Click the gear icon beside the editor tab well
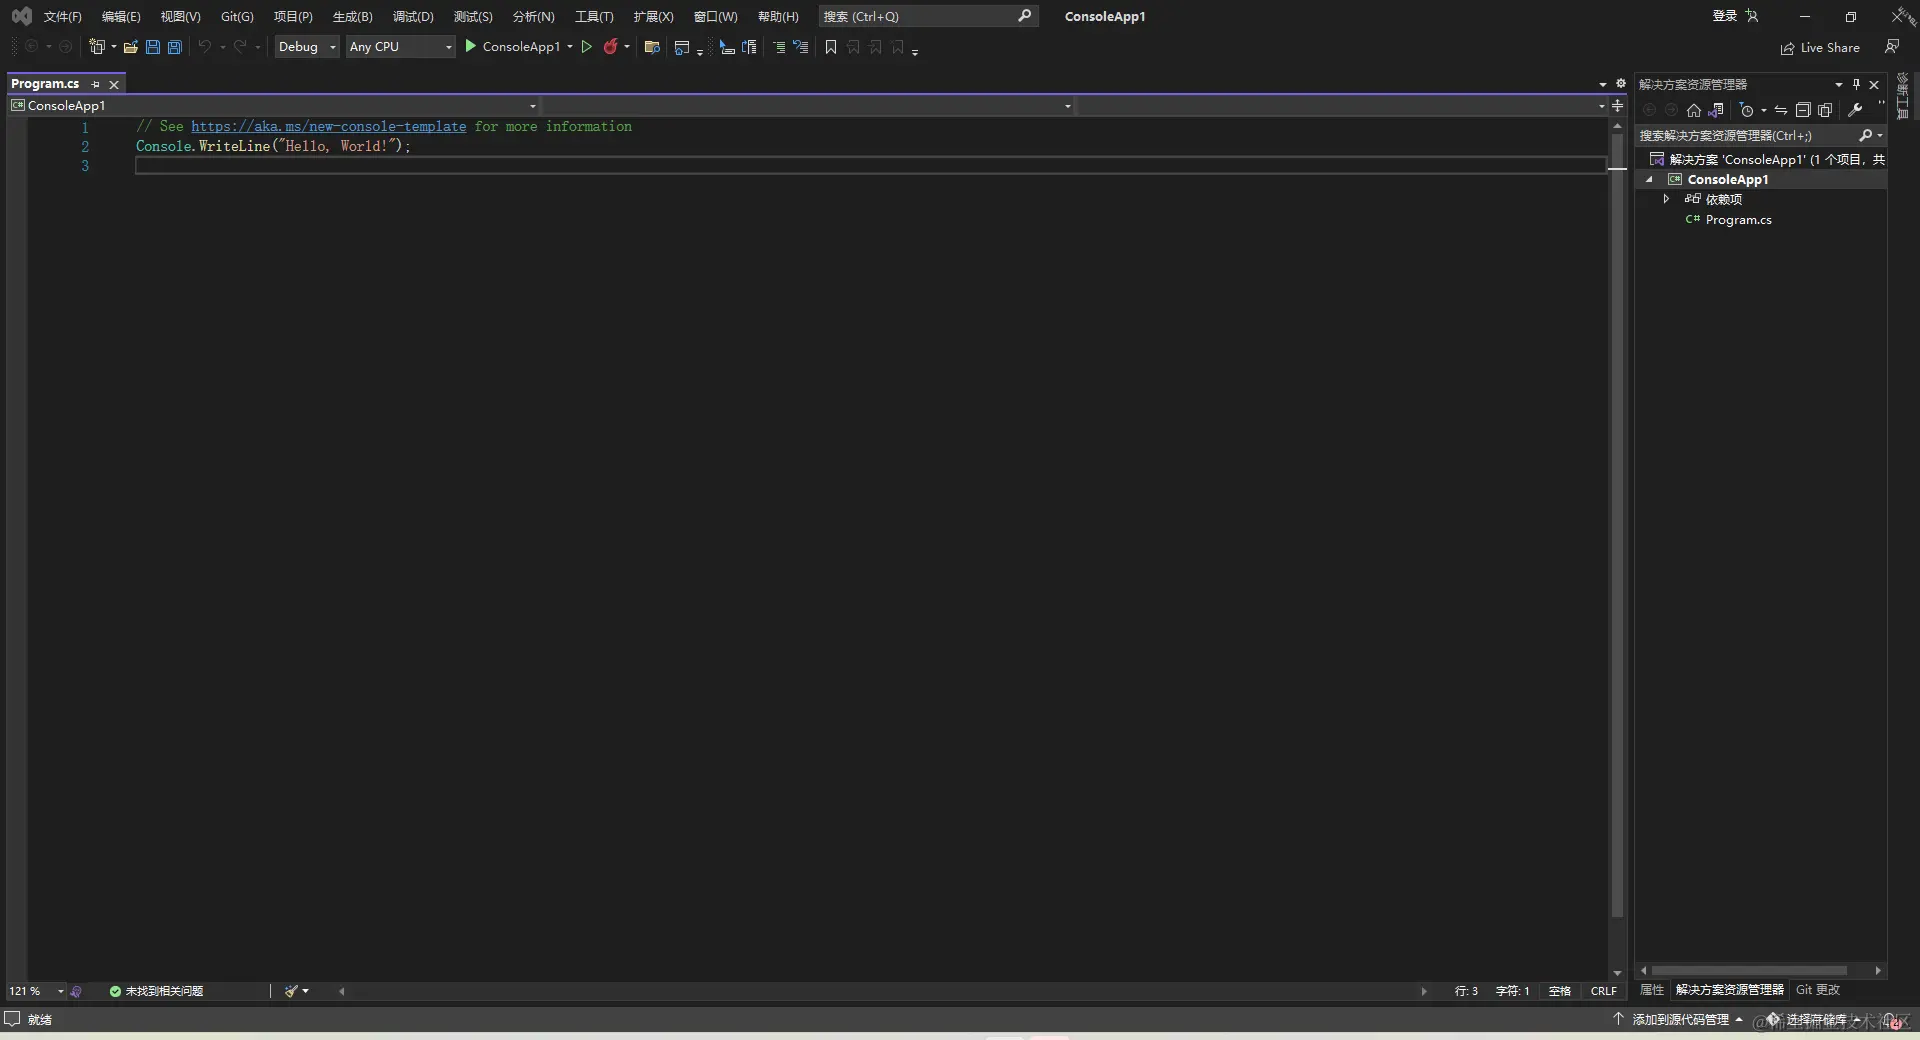This screenshot has height=1040, width=1920. tap(1621, 83)
